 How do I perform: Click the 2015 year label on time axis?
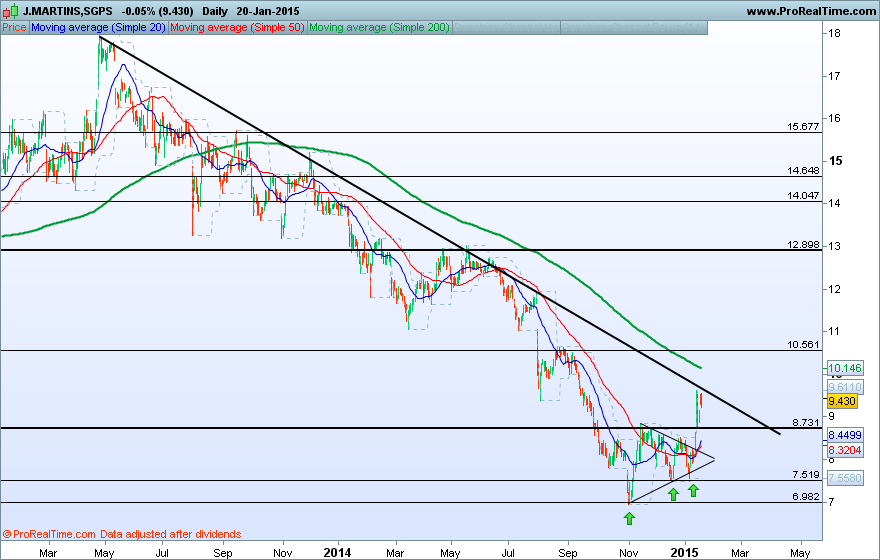point(685,553)
